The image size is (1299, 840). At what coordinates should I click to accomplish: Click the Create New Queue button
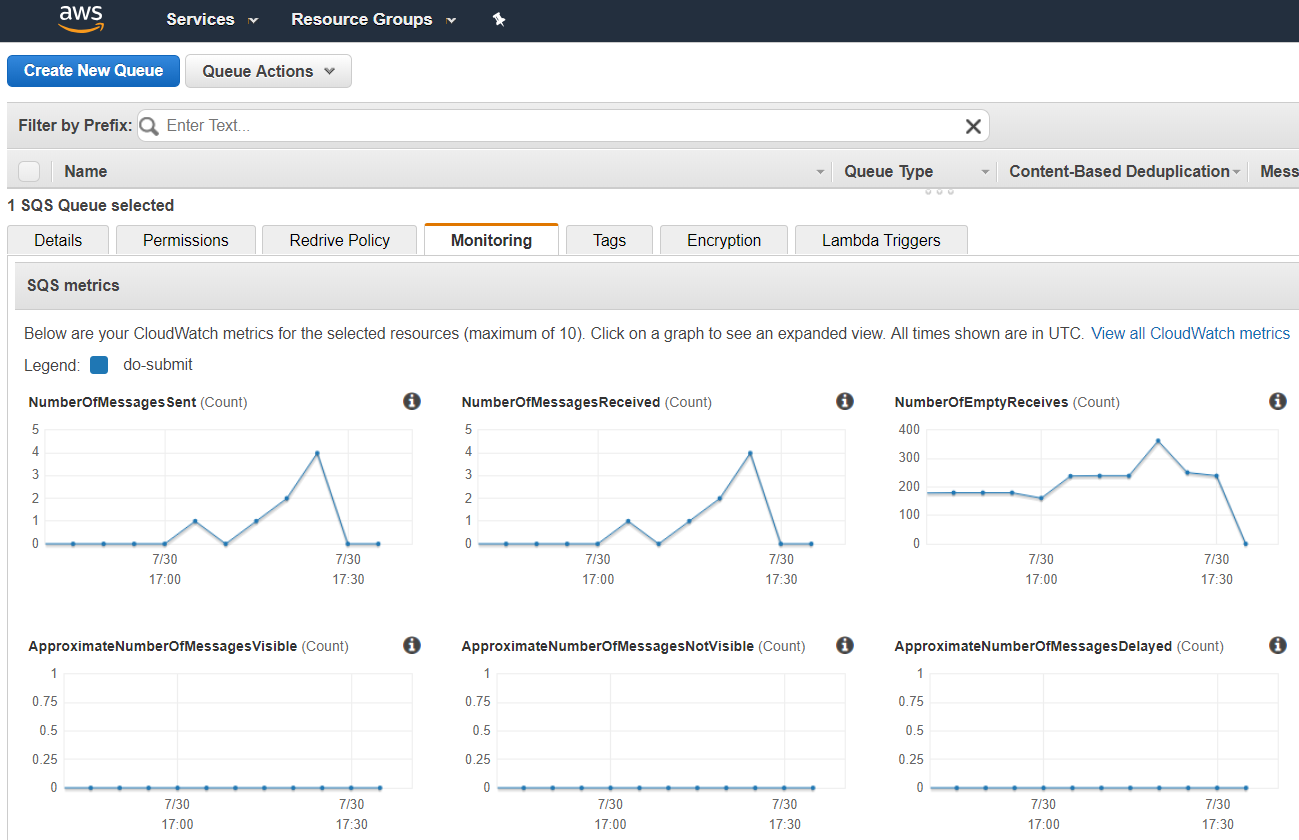93,71
